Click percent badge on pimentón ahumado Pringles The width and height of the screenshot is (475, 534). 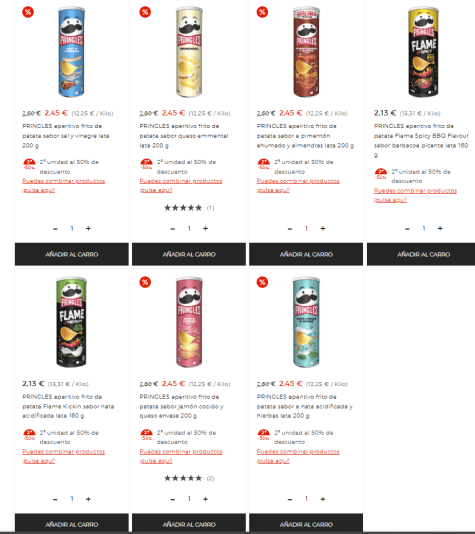pyautogui.click(x=262, y=12)
